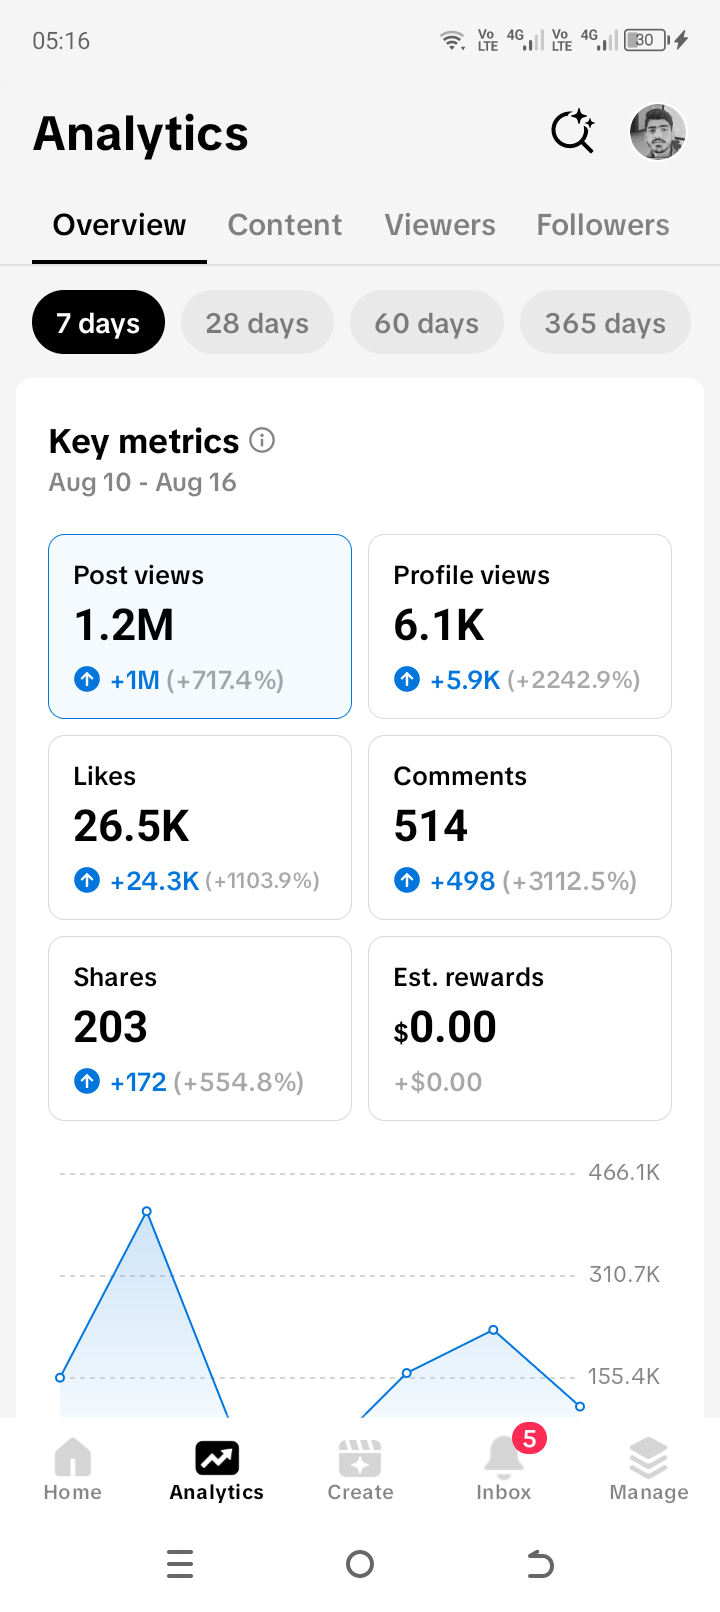The image size is (720, 1612).
Task: Select the 60 days range pill
Action: click(427, 322)
